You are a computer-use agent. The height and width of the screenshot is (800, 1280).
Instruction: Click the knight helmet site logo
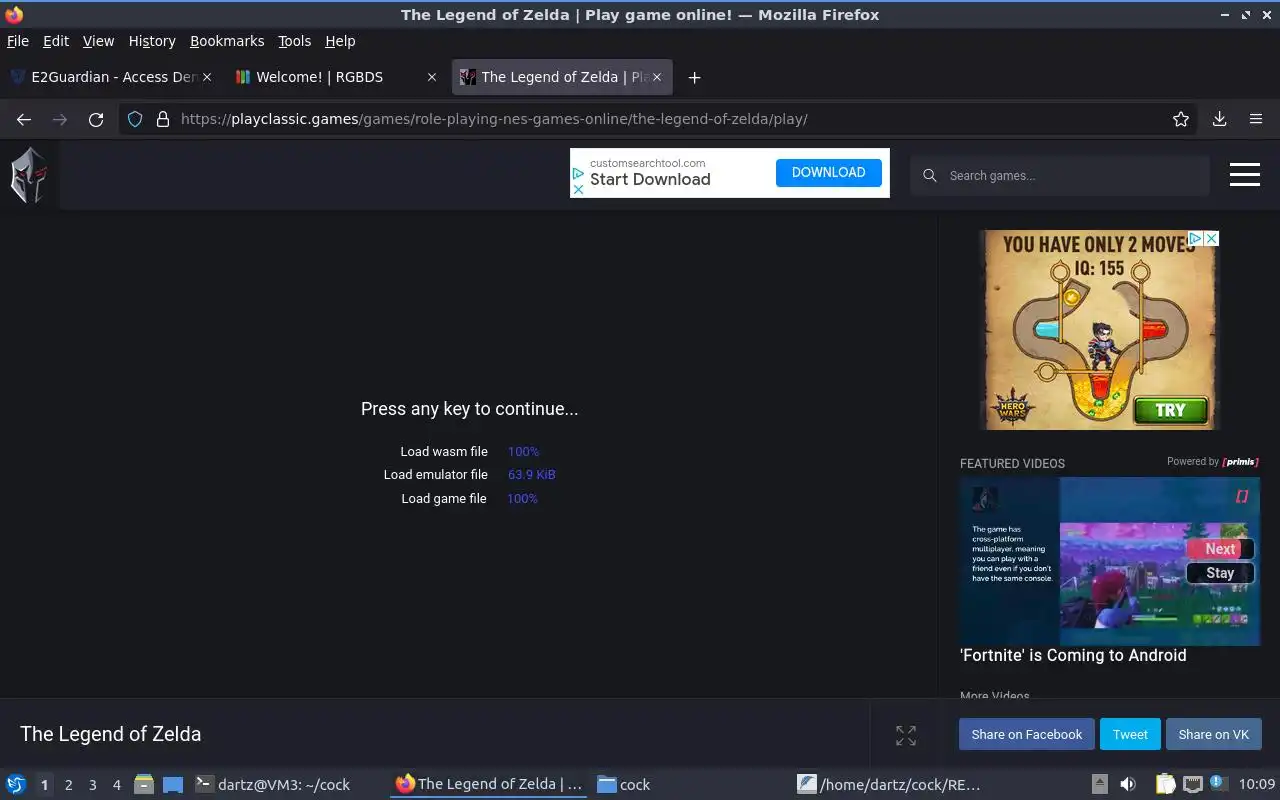click(x=29, y=175)
